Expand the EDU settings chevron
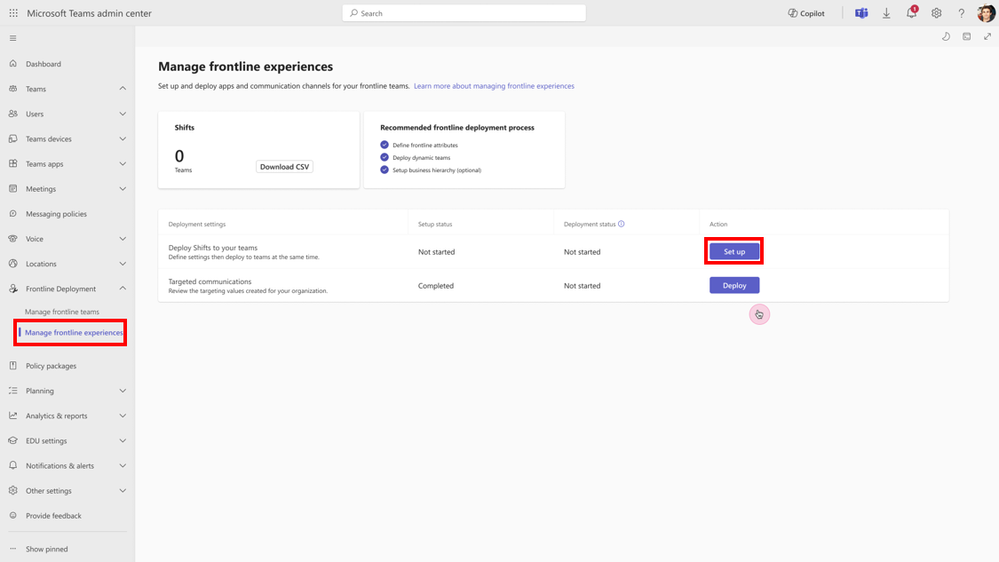999x562 pixels. tap(122, 440)
